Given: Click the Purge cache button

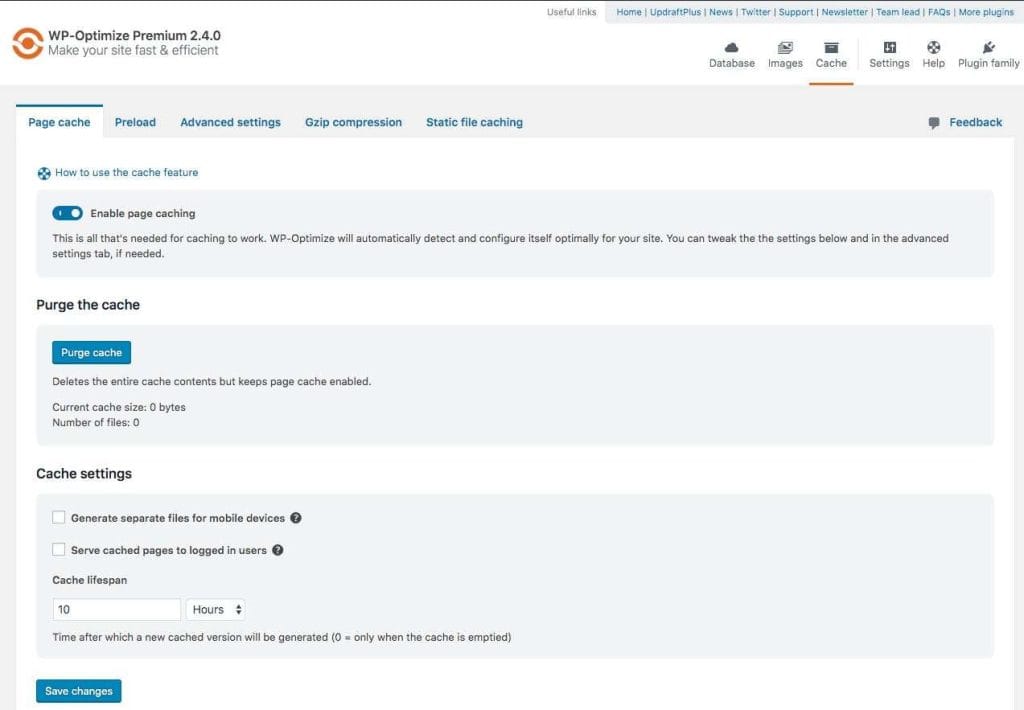Looking at the screenshot, I should (91, 352).
